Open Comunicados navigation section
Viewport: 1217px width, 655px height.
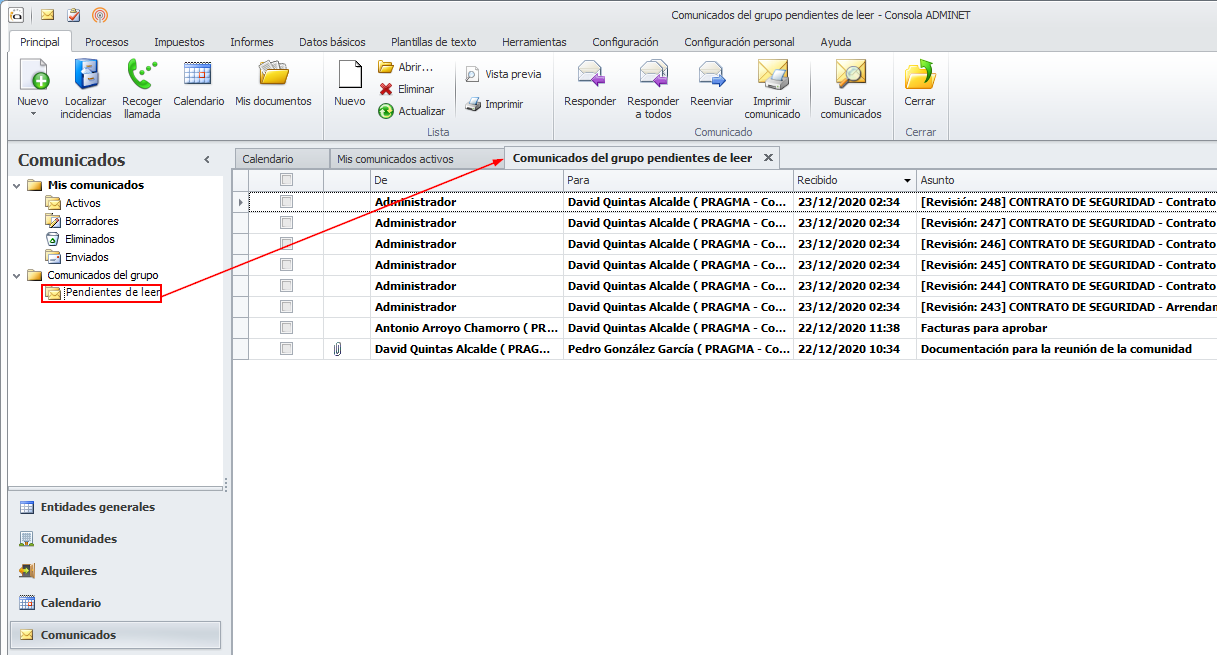tap(115, 635)
